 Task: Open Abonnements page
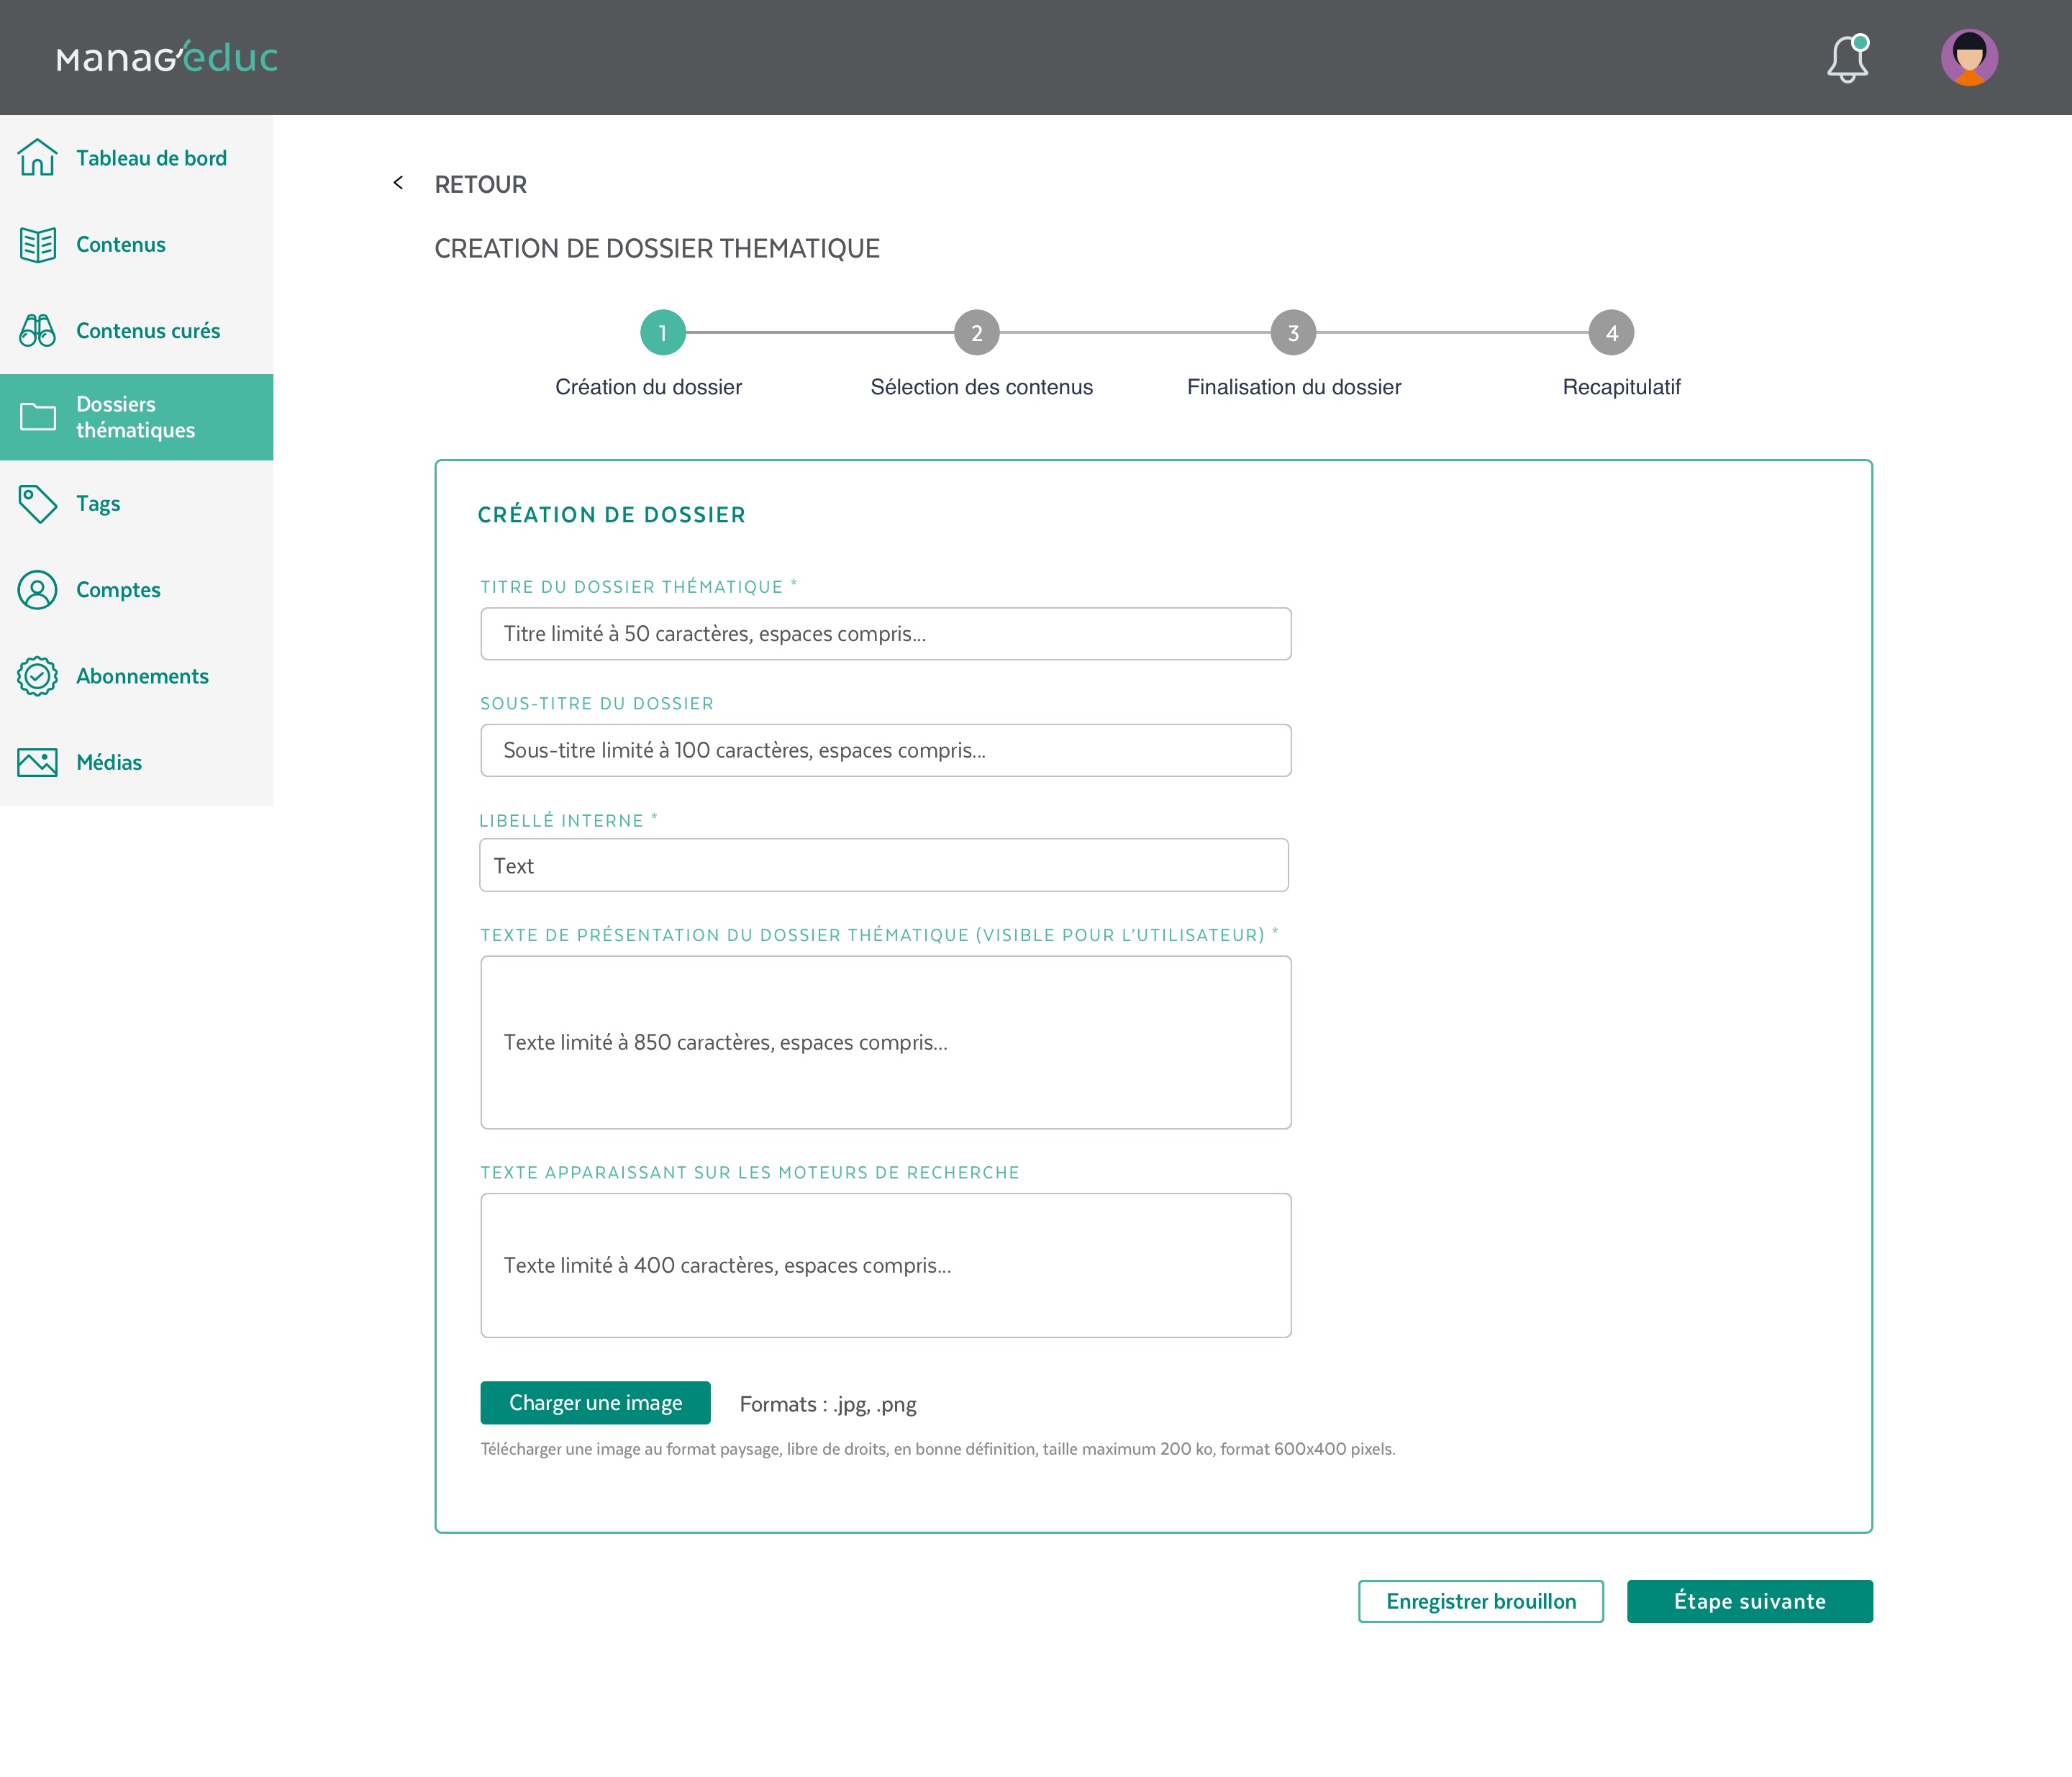coord(137,676)
